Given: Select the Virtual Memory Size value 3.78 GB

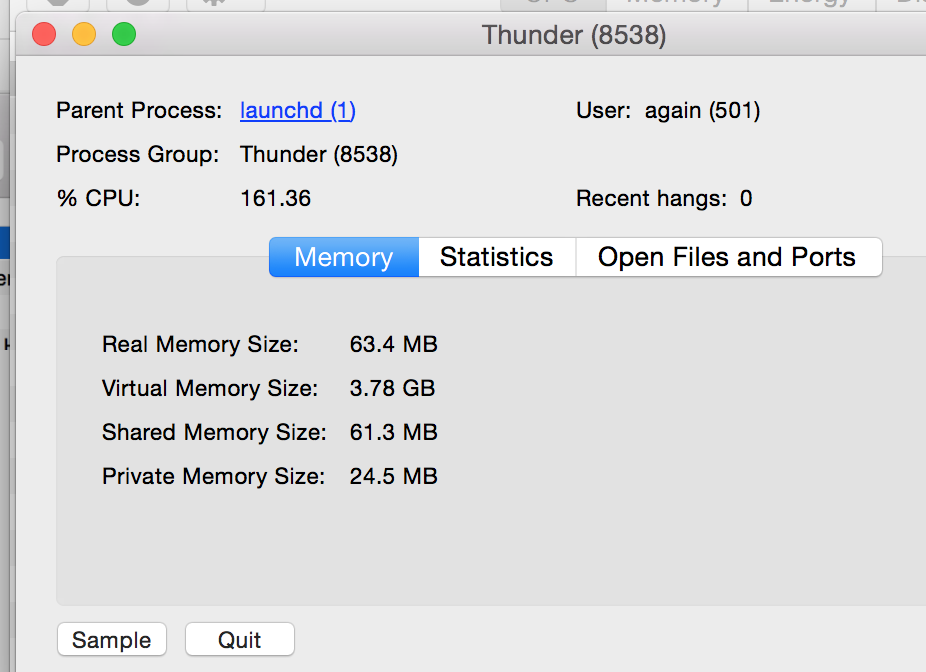Looking at the screenshot, I should (x=392, y=388).
